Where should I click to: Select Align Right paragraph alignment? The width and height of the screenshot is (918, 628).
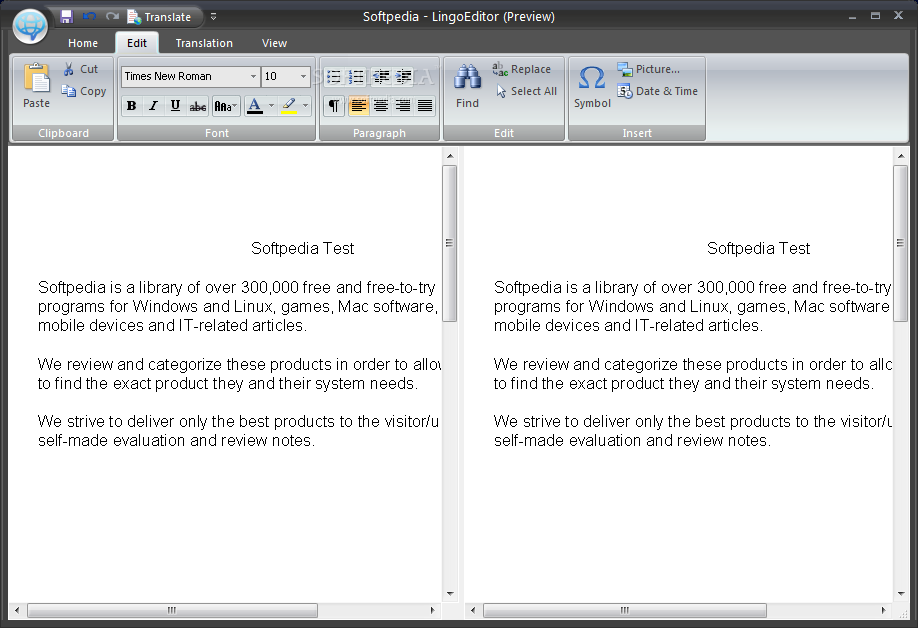(x=403, y=106)
